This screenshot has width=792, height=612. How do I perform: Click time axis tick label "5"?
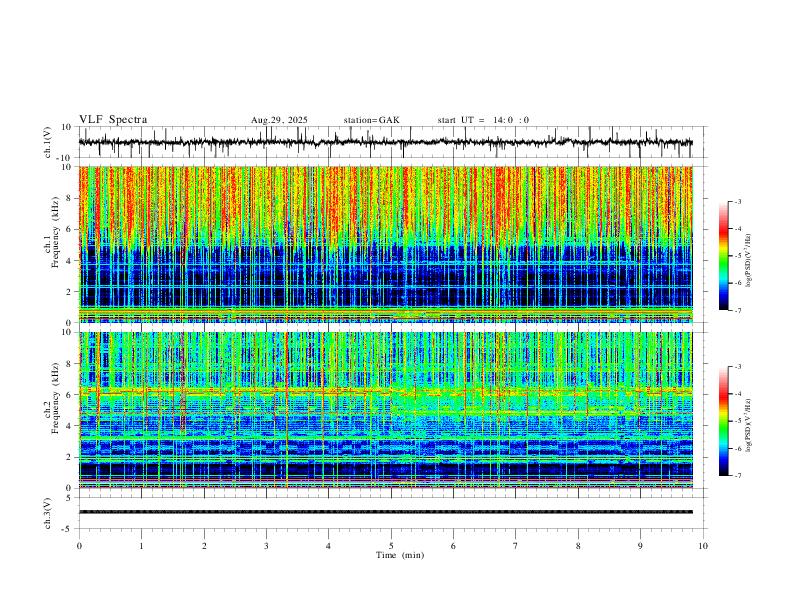[391, 546]
